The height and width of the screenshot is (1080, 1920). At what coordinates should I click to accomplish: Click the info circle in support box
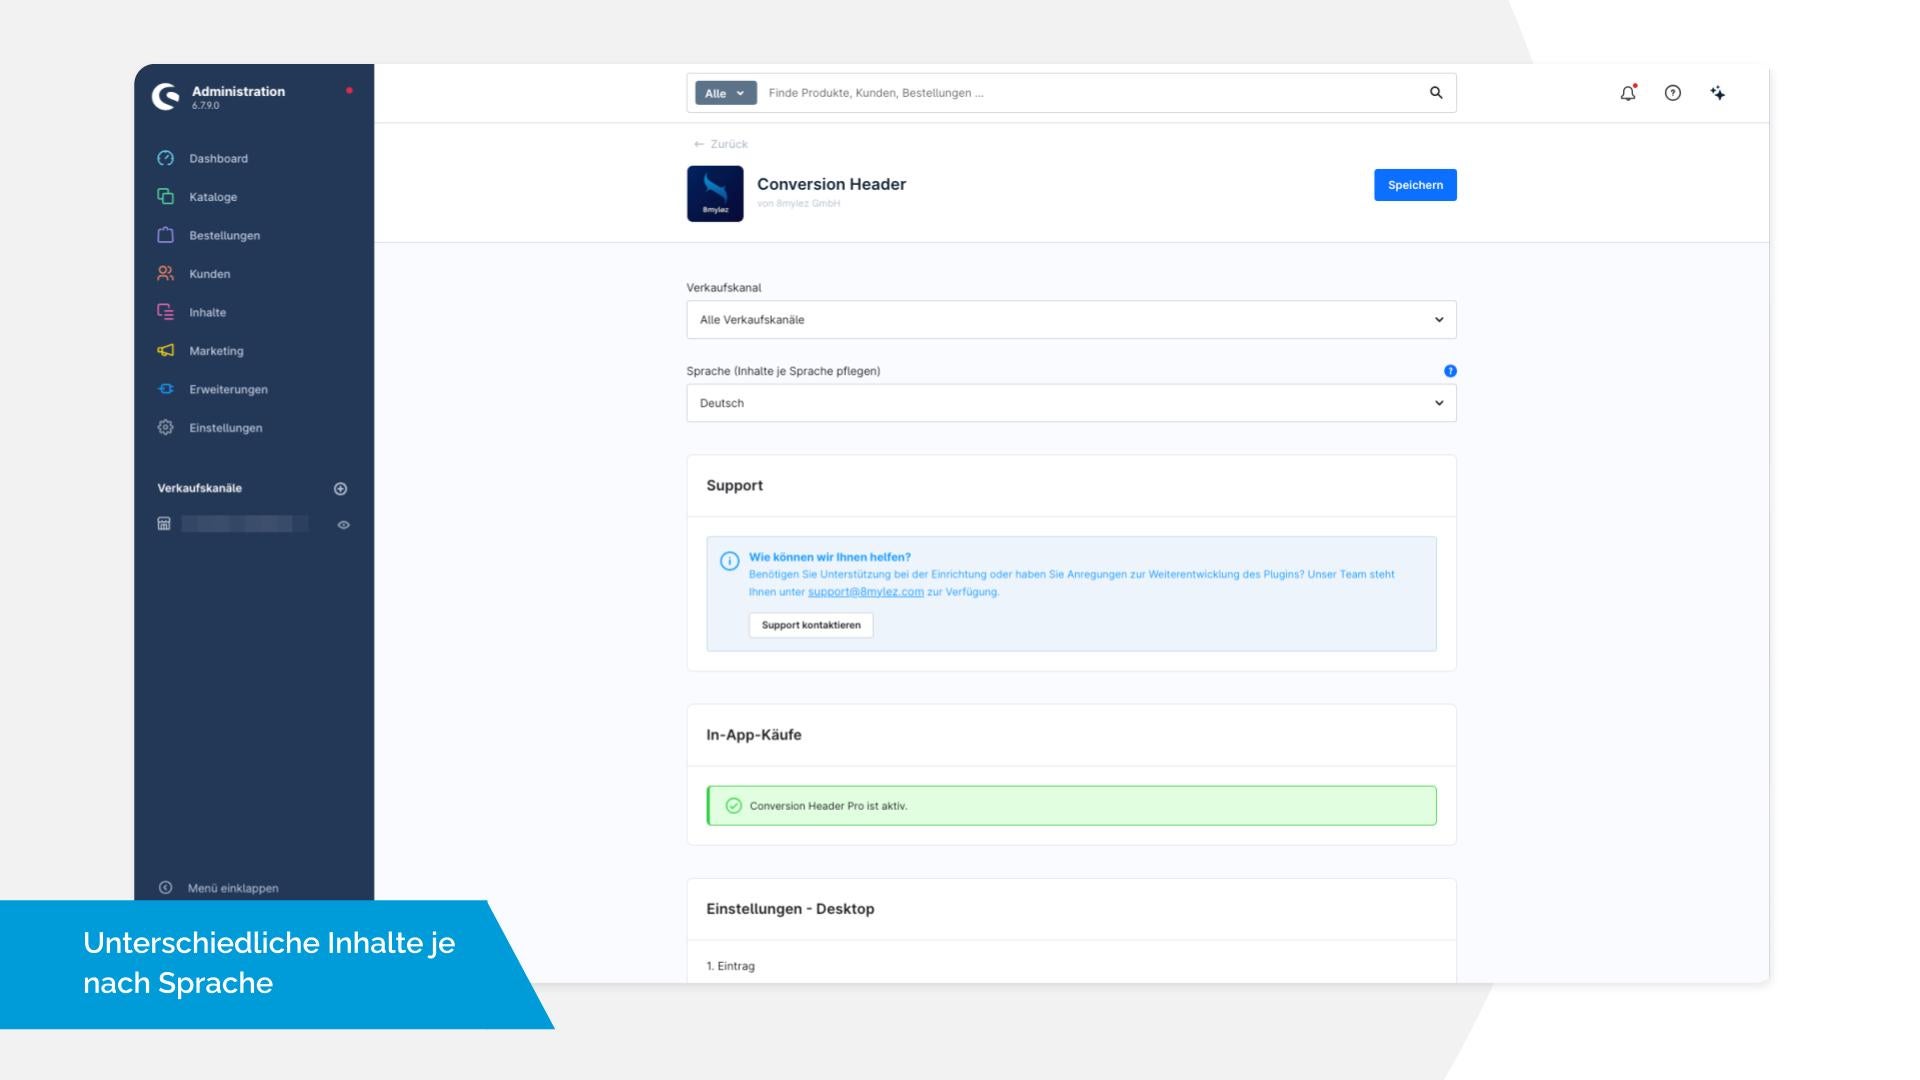coord(730,561)
